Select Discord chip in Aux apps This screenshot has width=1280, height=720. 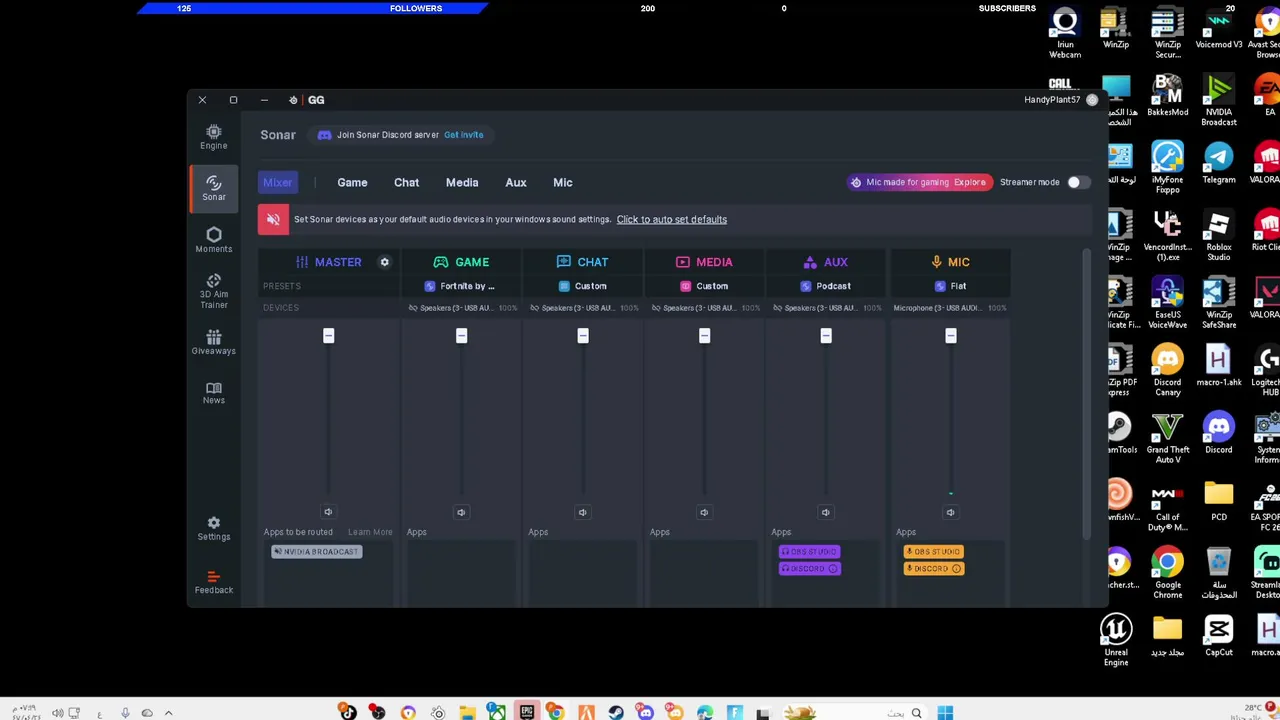tap(809, 569)
